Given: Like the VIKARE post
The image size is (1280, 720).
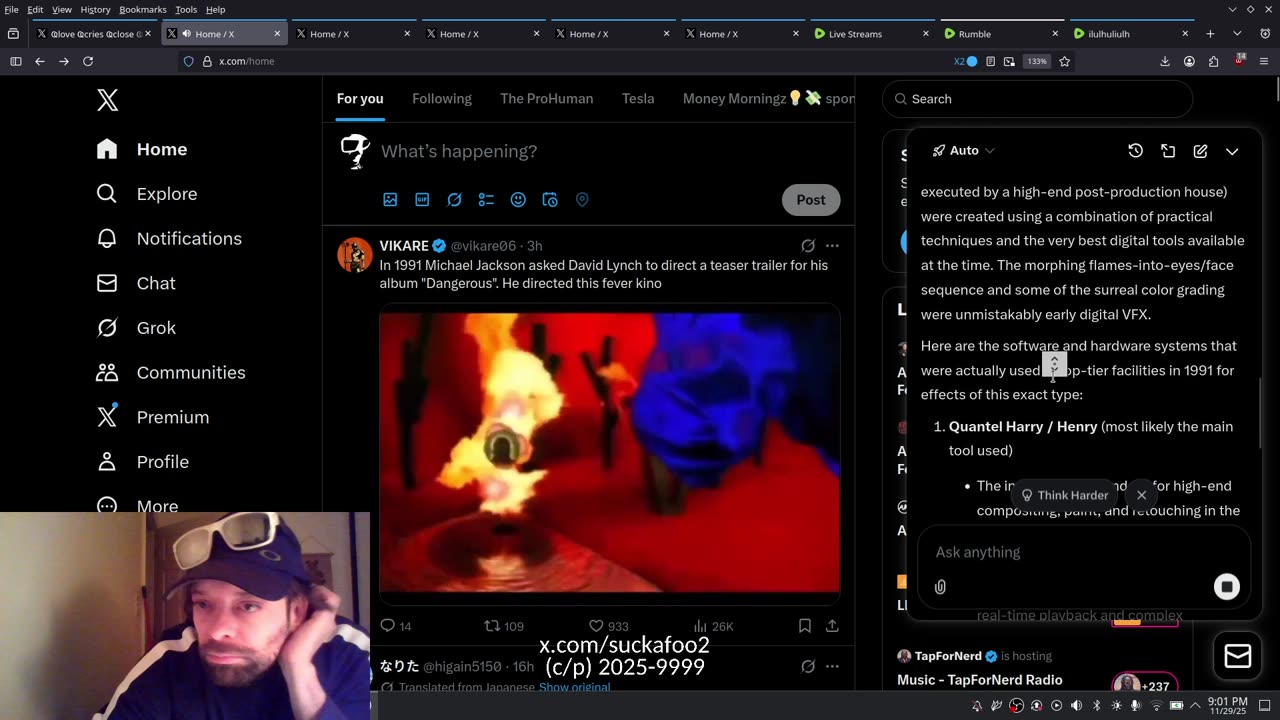Looking at the screenshot, I should pos(608,626).
